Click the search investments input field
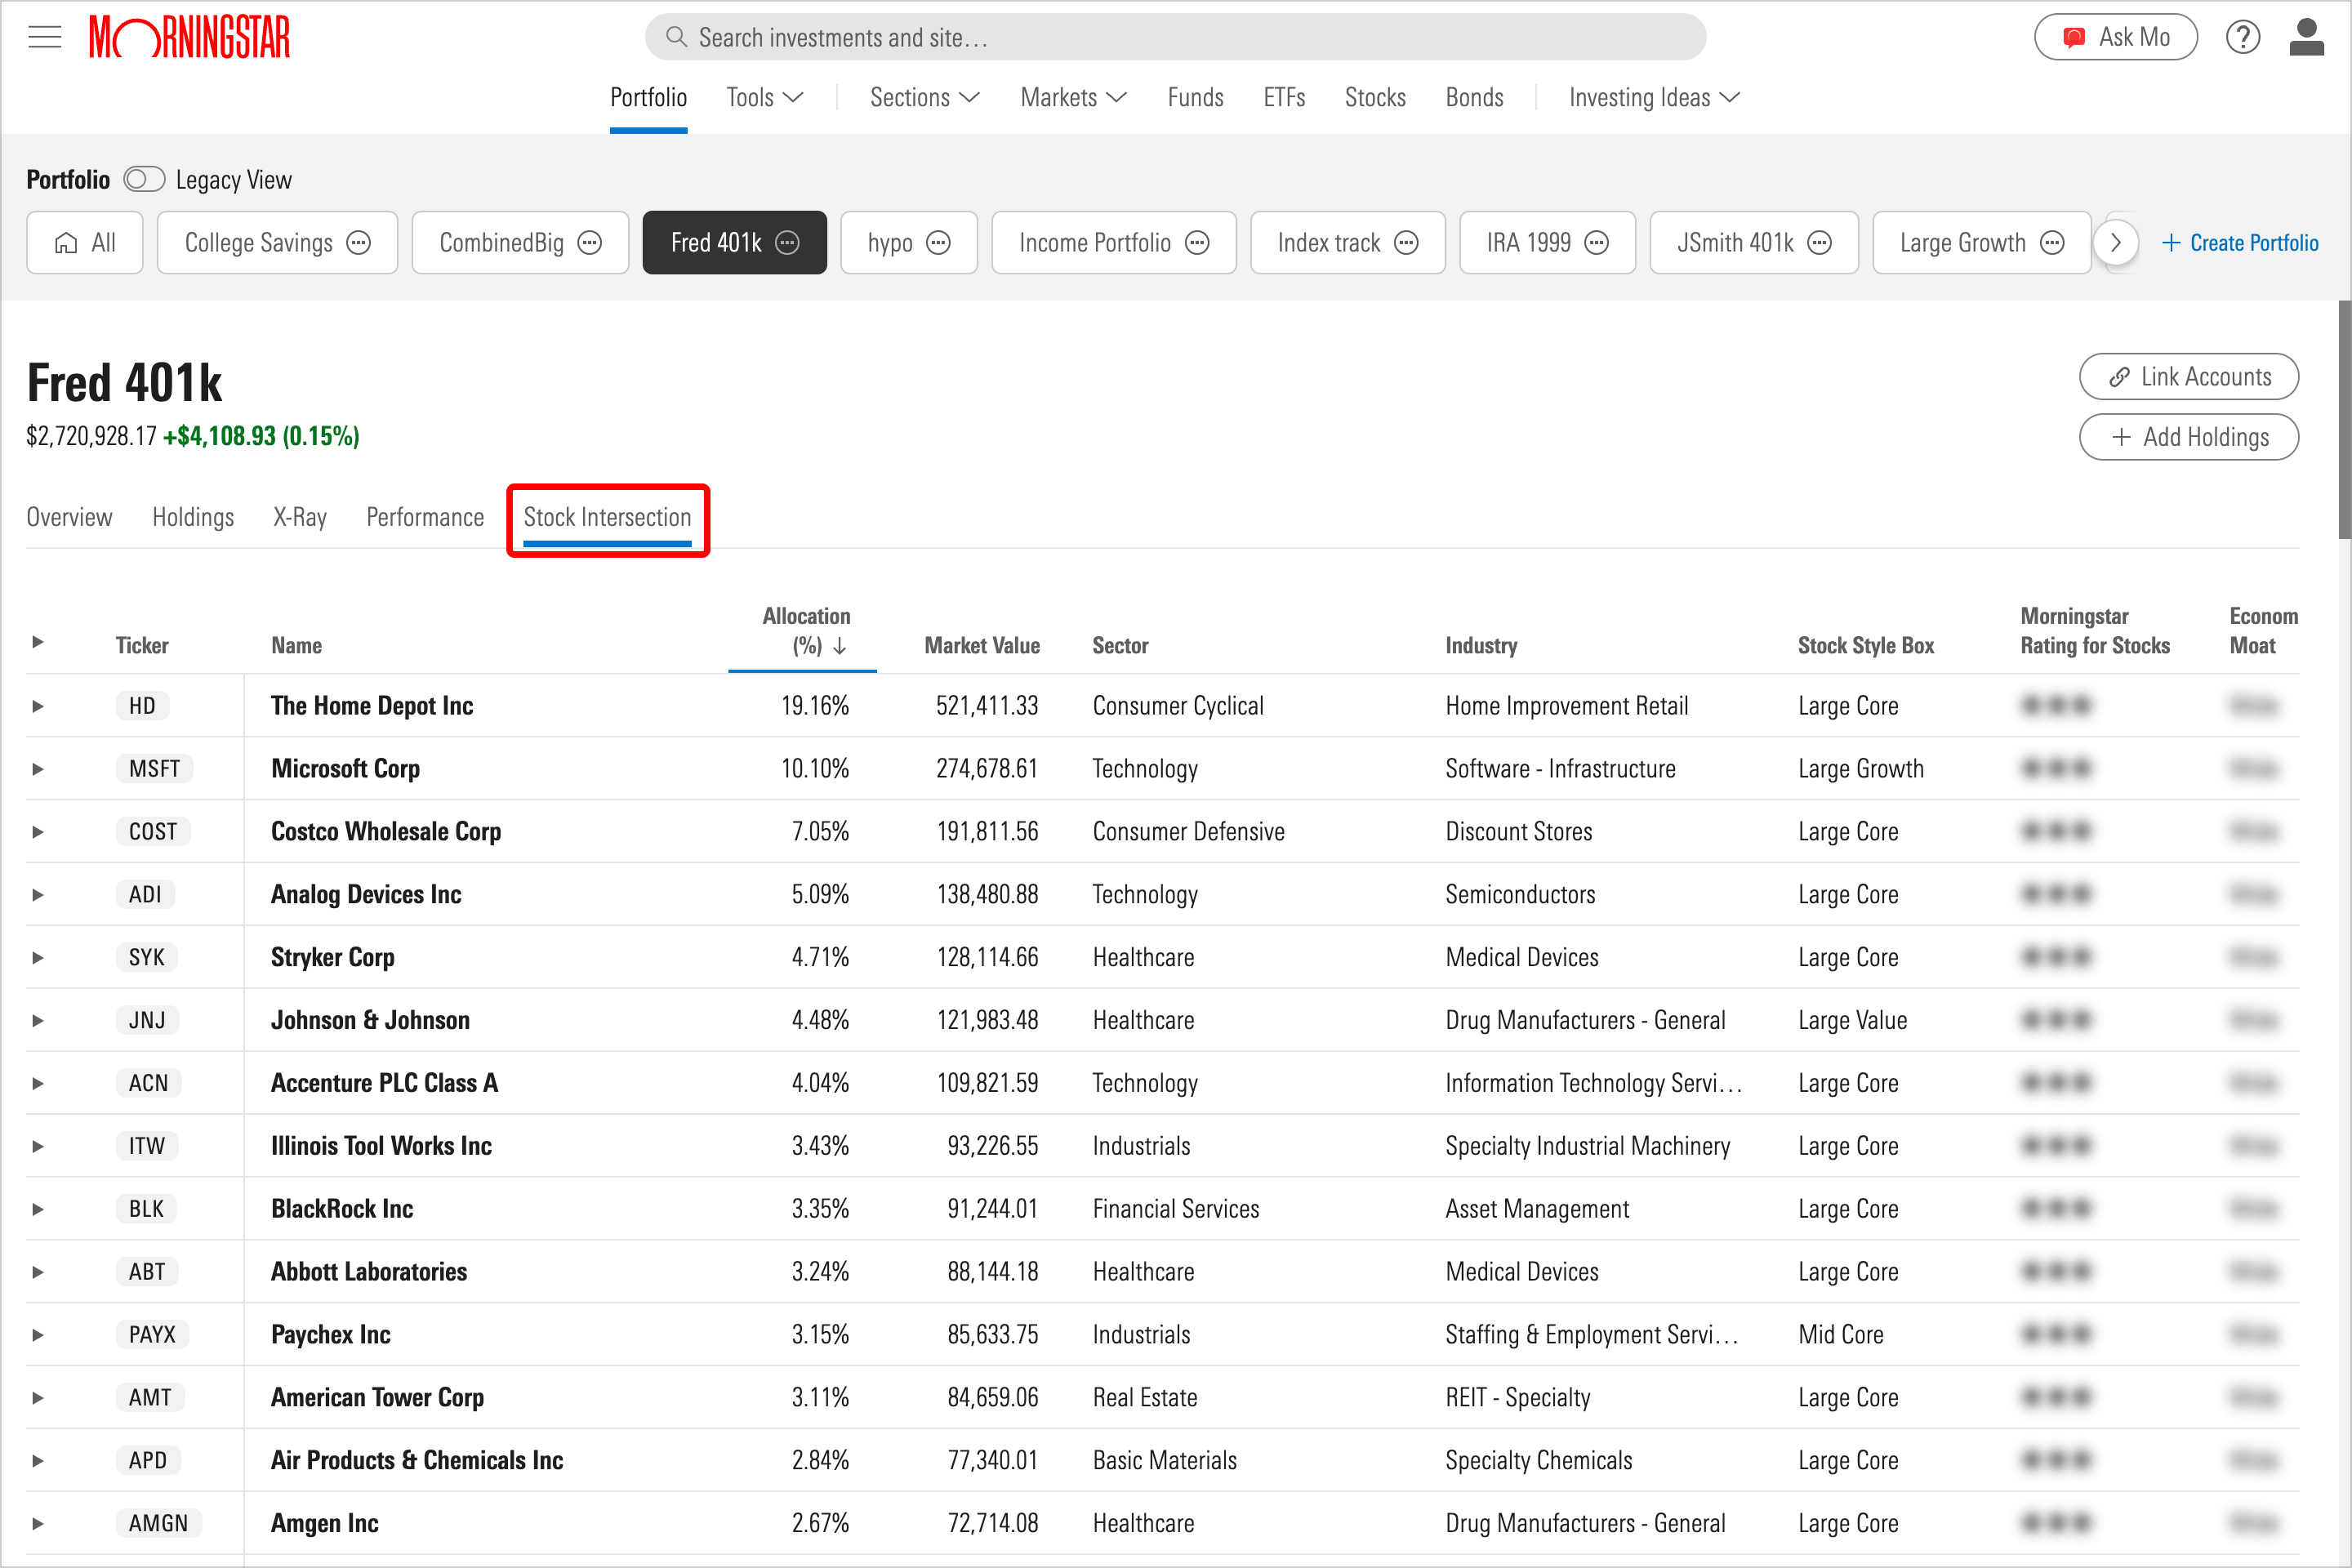The width and height of the screenshot is (2352, 1568). click(1176, 37)
